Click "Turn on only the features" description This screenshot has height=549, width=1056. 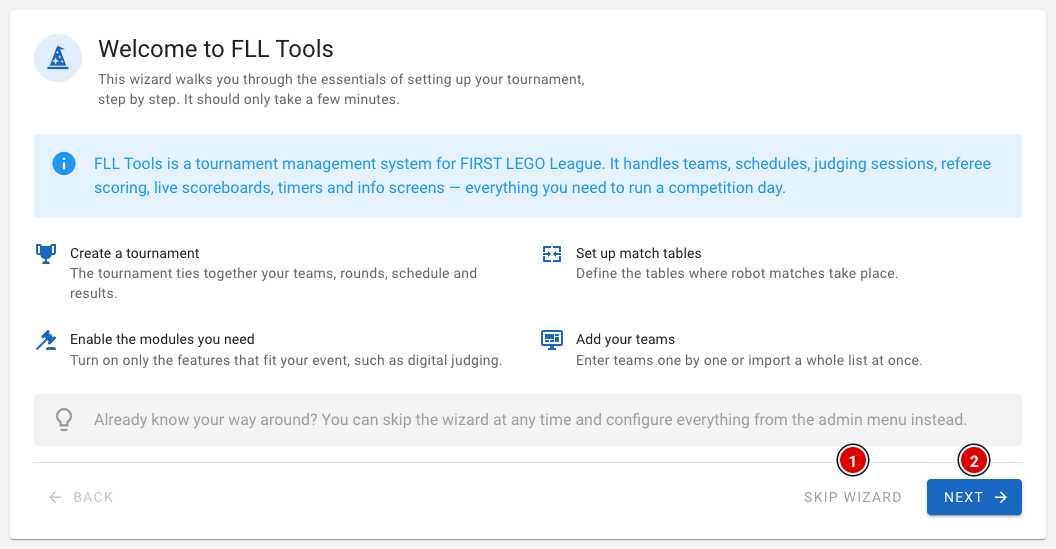[x=286, y=360]
